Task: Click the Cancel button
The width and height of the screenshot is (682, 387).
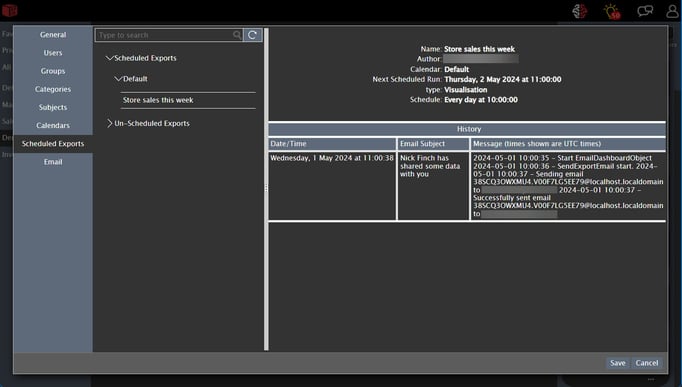Action: tap(647, 363)
